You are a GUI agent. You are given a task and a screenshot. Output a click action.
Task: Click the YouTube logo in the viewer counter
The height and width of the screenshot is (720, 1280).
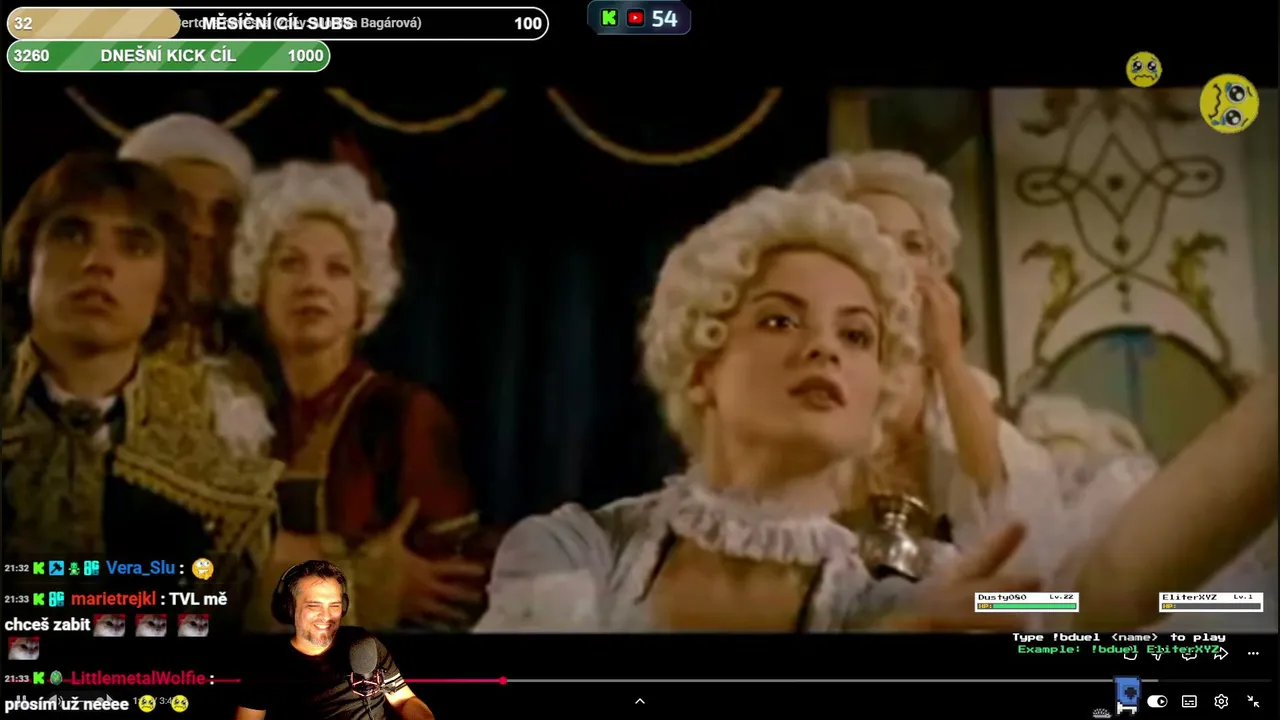(635, 18)
